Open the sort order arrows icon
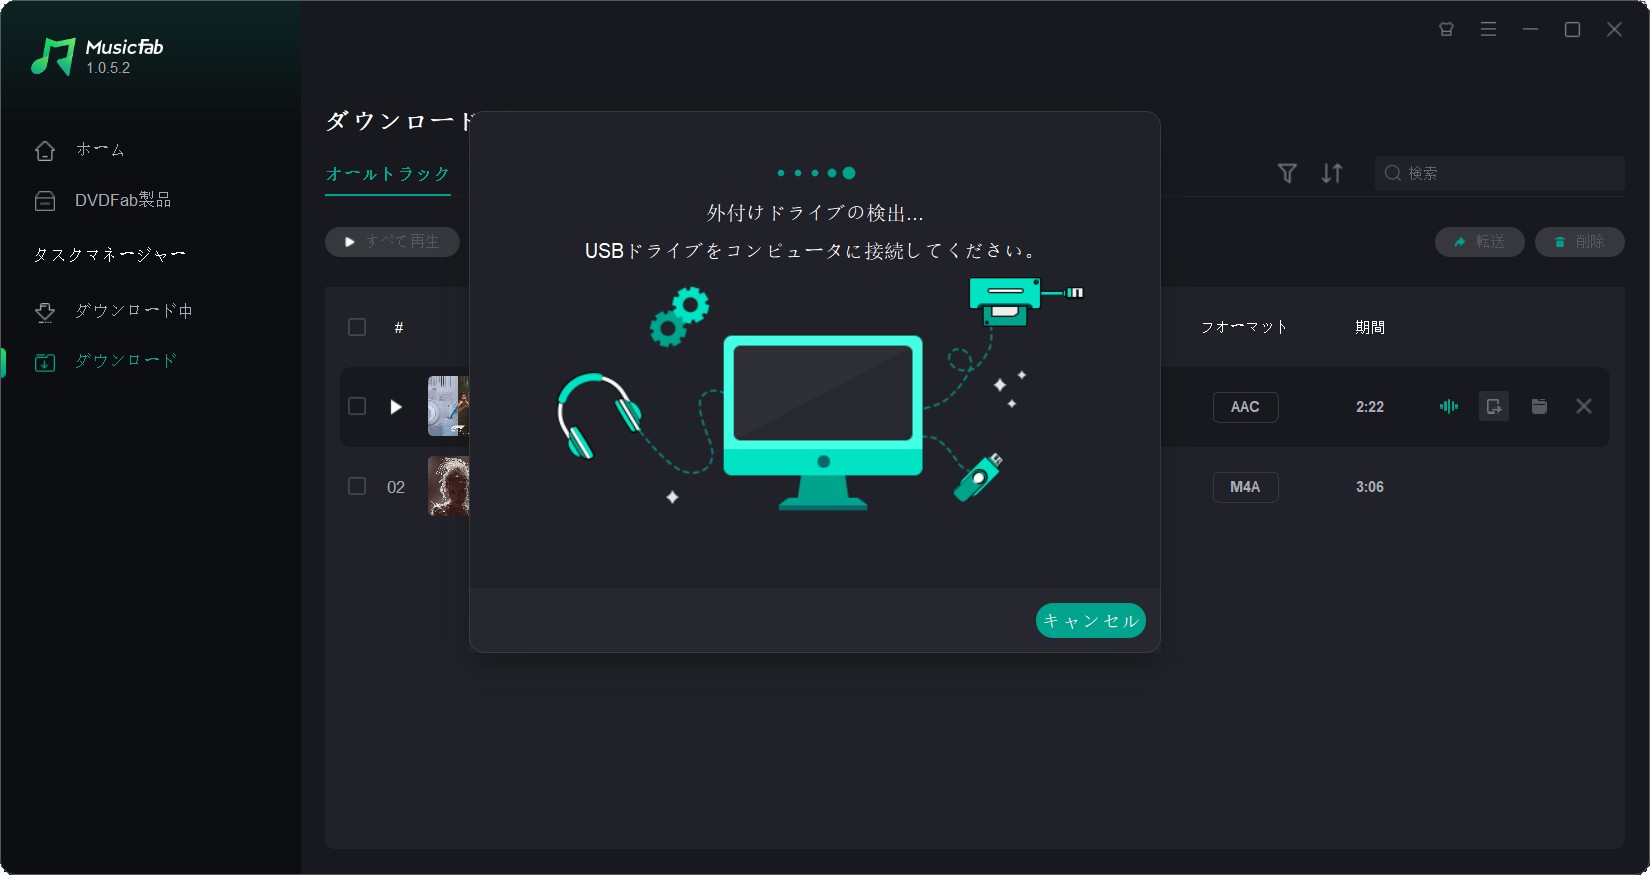 pyautogui.click(x=1332, y=173)
